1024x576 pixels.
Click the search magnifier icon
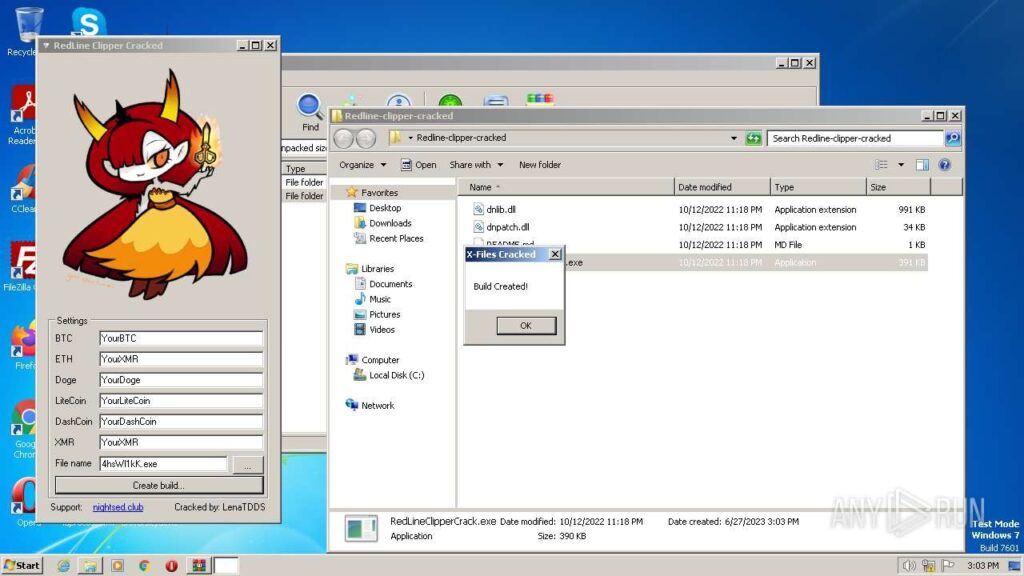952,138
